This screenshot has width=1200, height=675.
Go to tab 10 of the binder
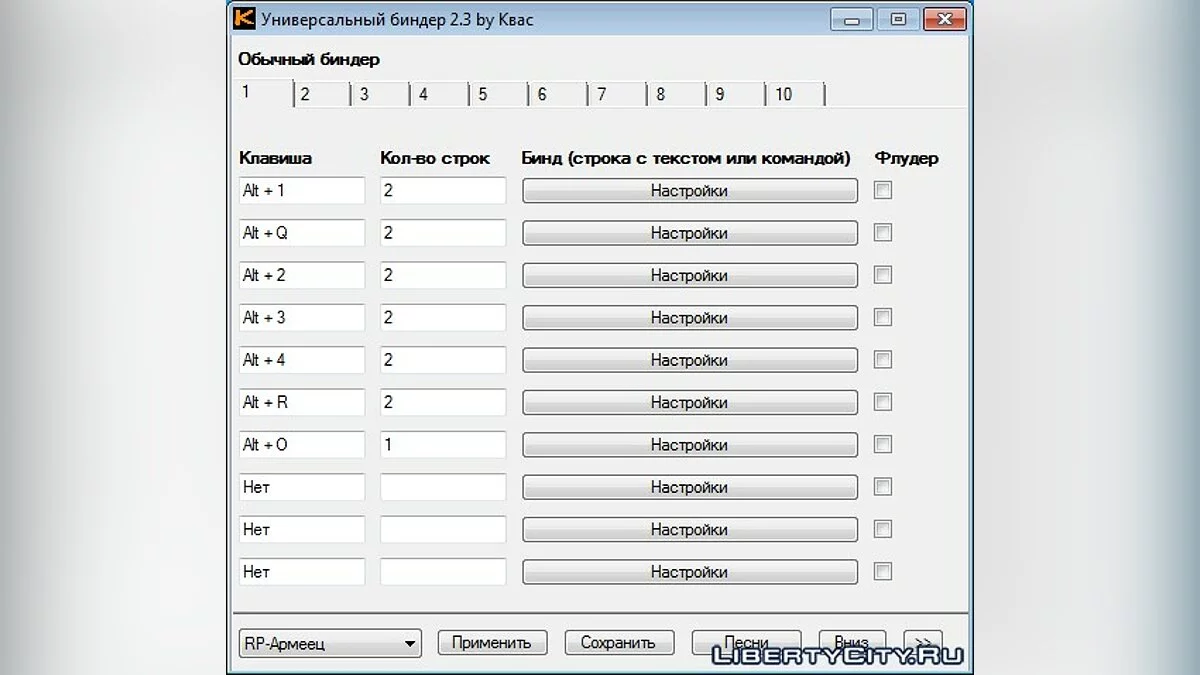coord(784,94)
